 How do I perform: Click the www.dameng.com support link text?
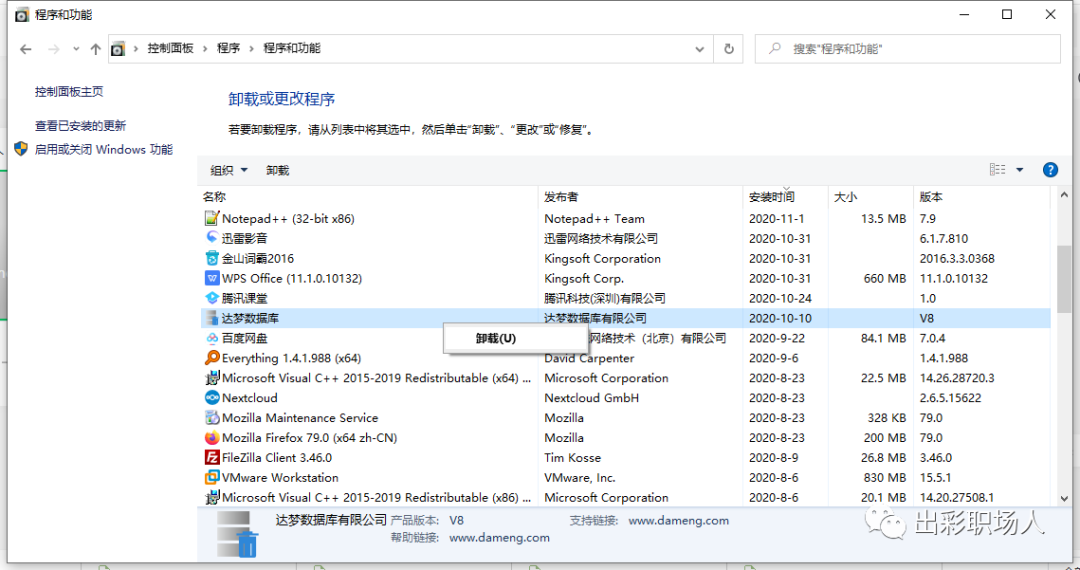tap(678, 520)
